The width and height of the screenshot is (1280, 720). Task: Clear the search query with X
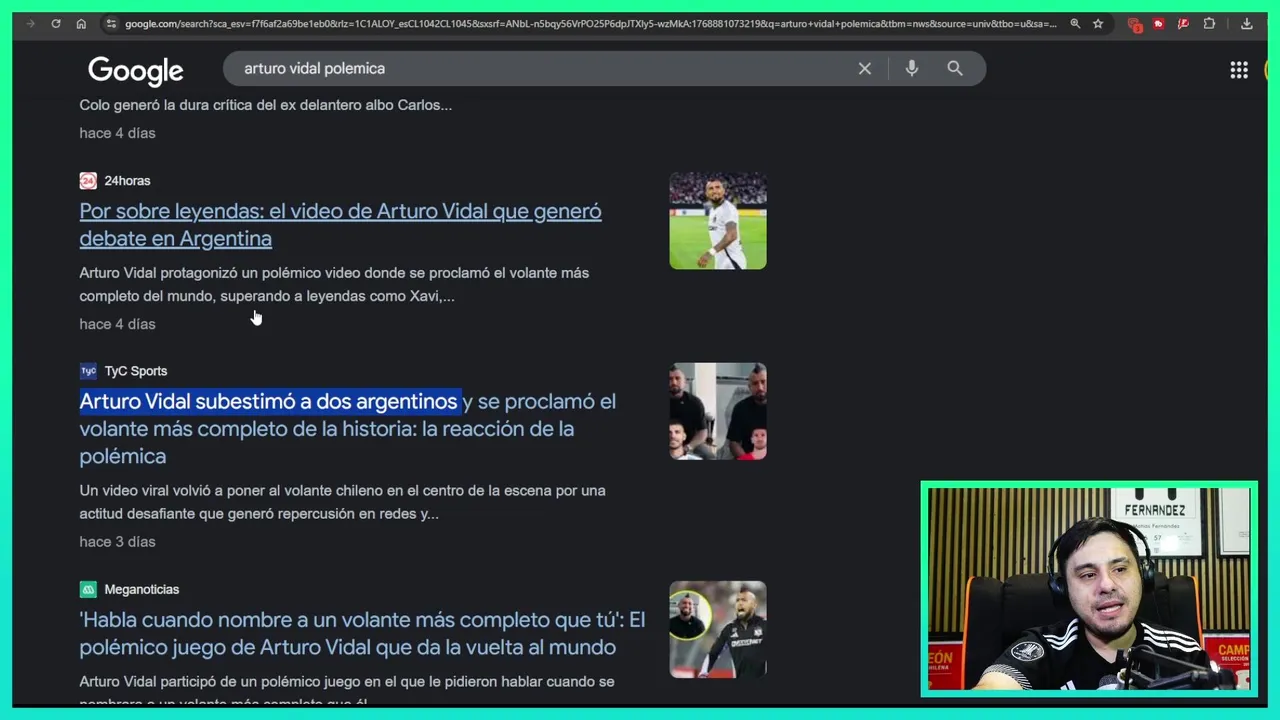(x=865, y=68)
